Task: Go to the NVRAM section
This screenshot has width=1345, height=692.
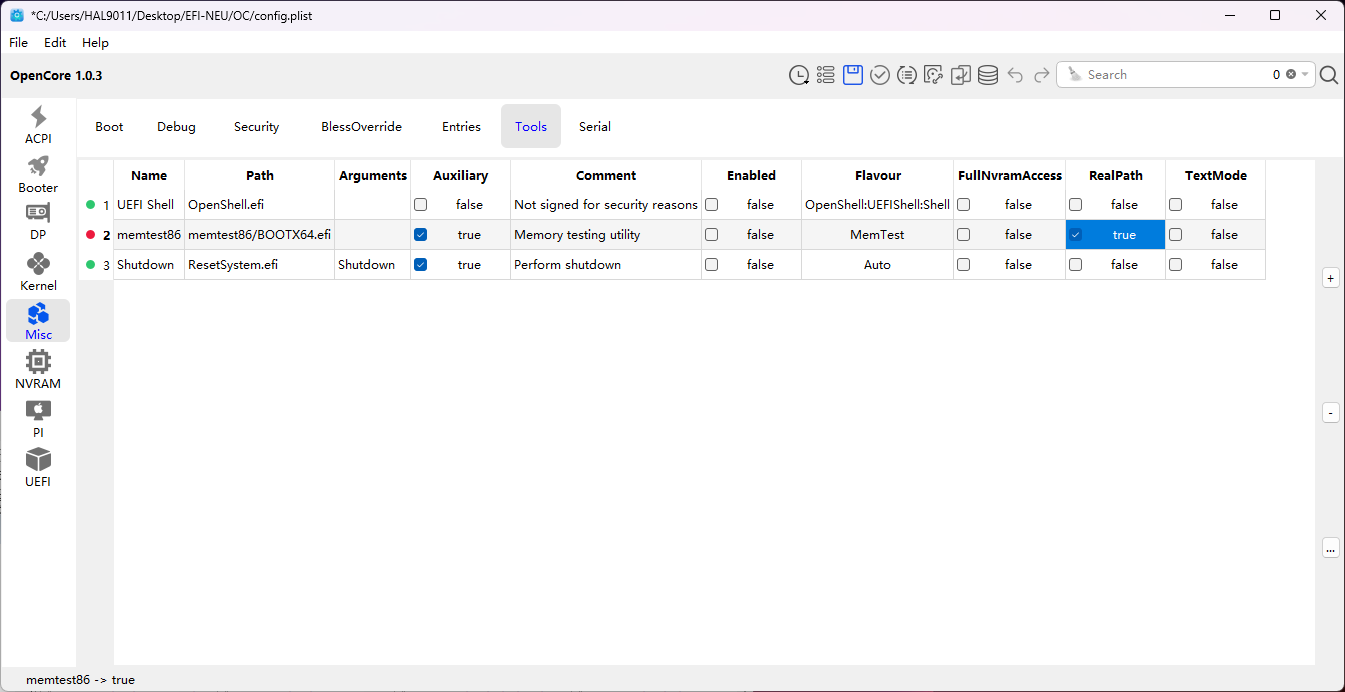Action: tap(38, 371)
